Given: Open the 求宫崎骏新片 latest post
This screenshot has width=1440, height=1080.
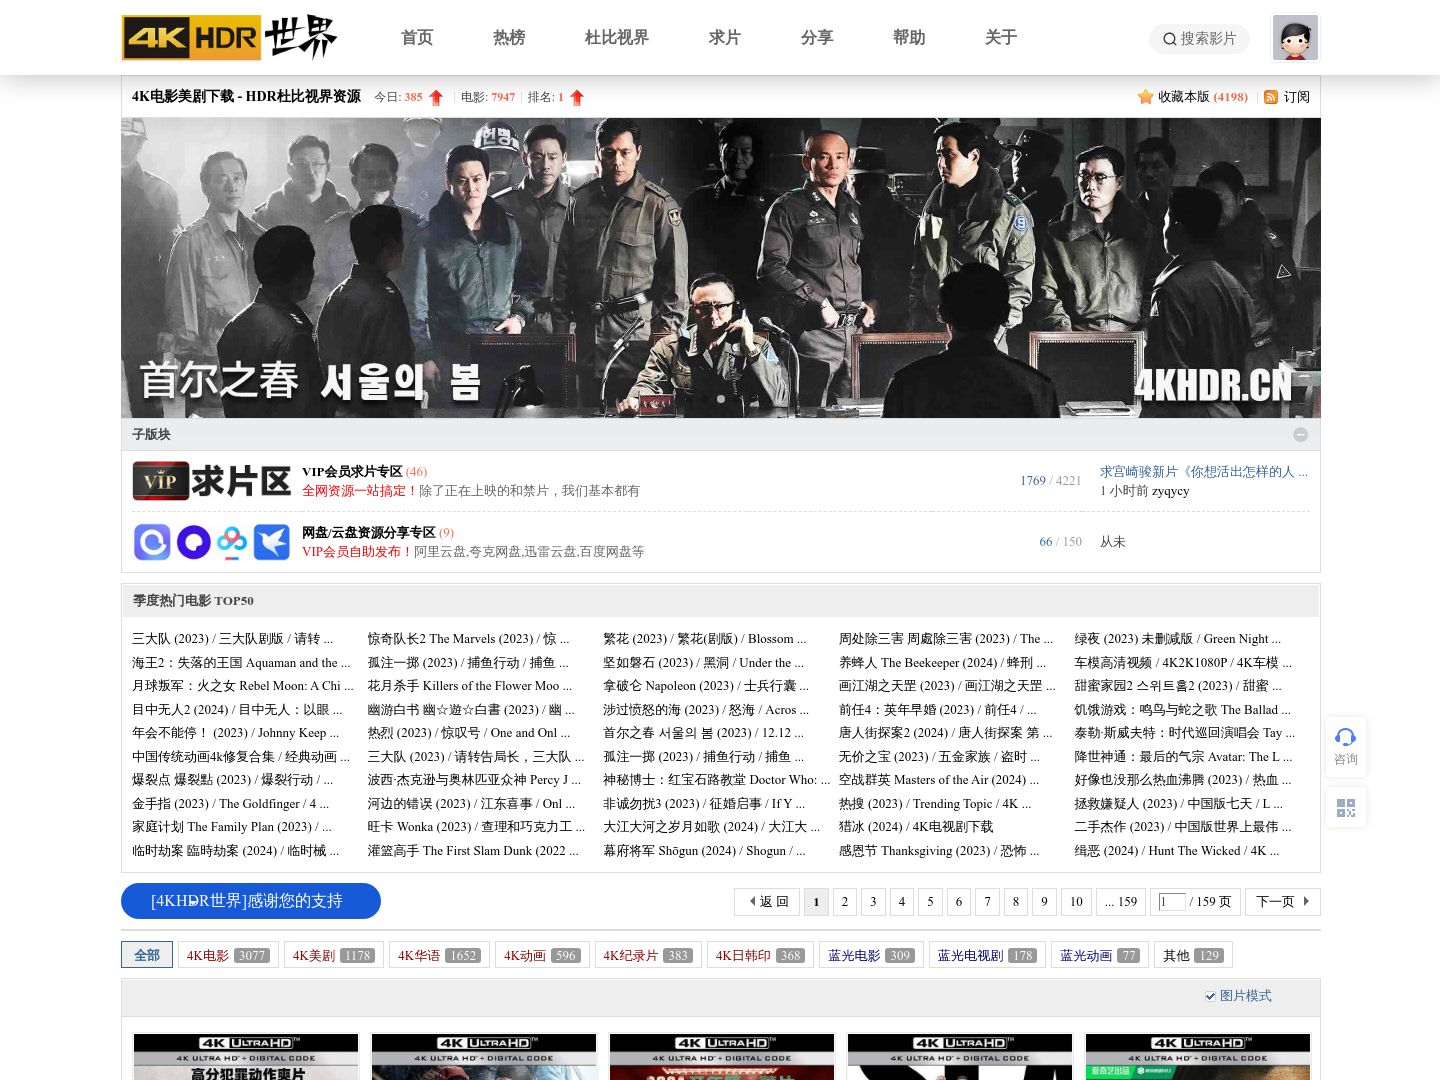Looking at the screenshot, I should 1204,471.
